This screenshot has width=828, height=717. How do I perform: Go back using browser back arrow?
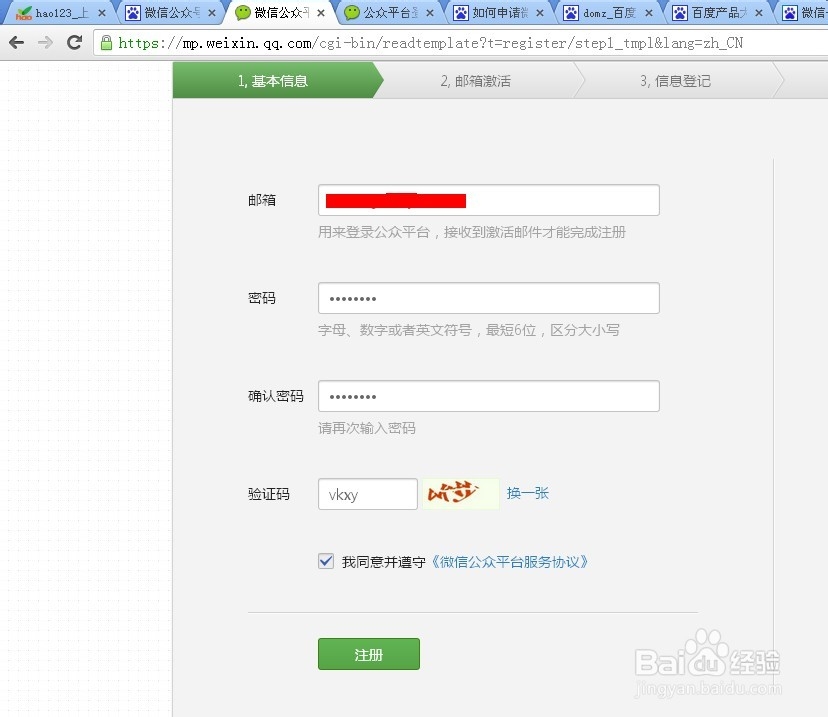click(x=16, y=42)
